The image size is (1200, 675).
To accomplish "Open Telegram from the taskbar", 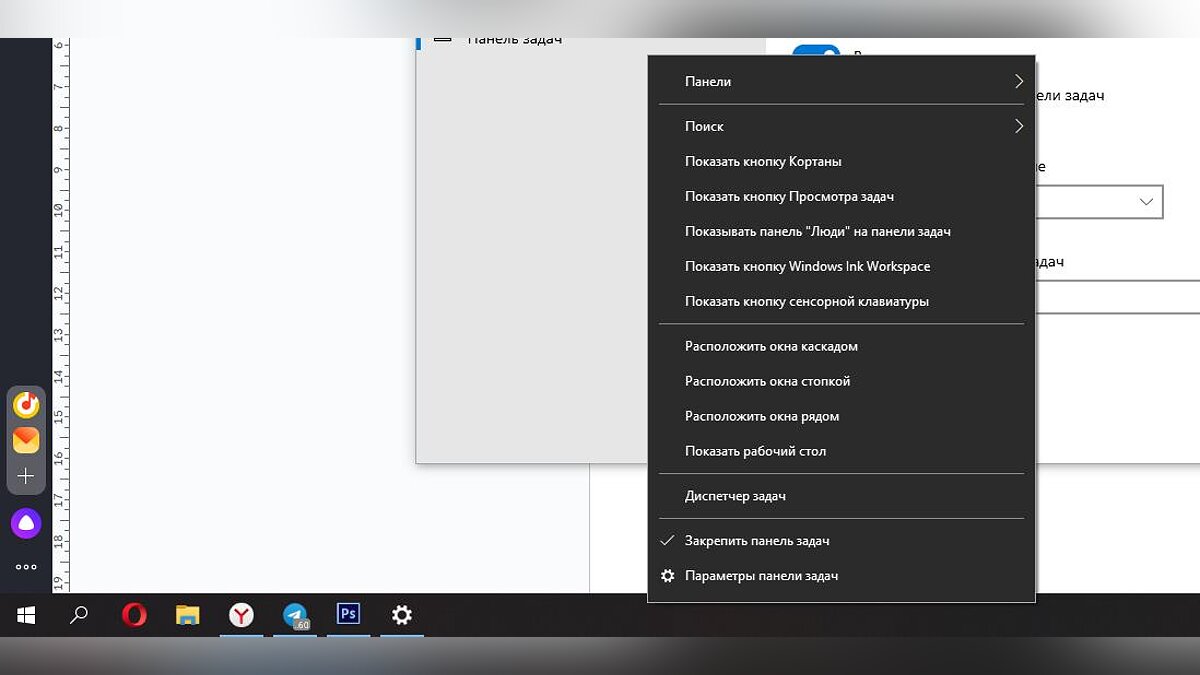I will (295, 615).
